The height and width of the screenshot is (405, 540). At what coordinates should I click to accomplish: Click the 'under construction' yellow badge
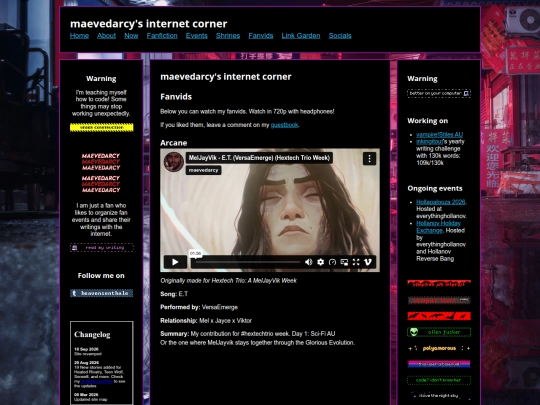(x=102, y=127)
